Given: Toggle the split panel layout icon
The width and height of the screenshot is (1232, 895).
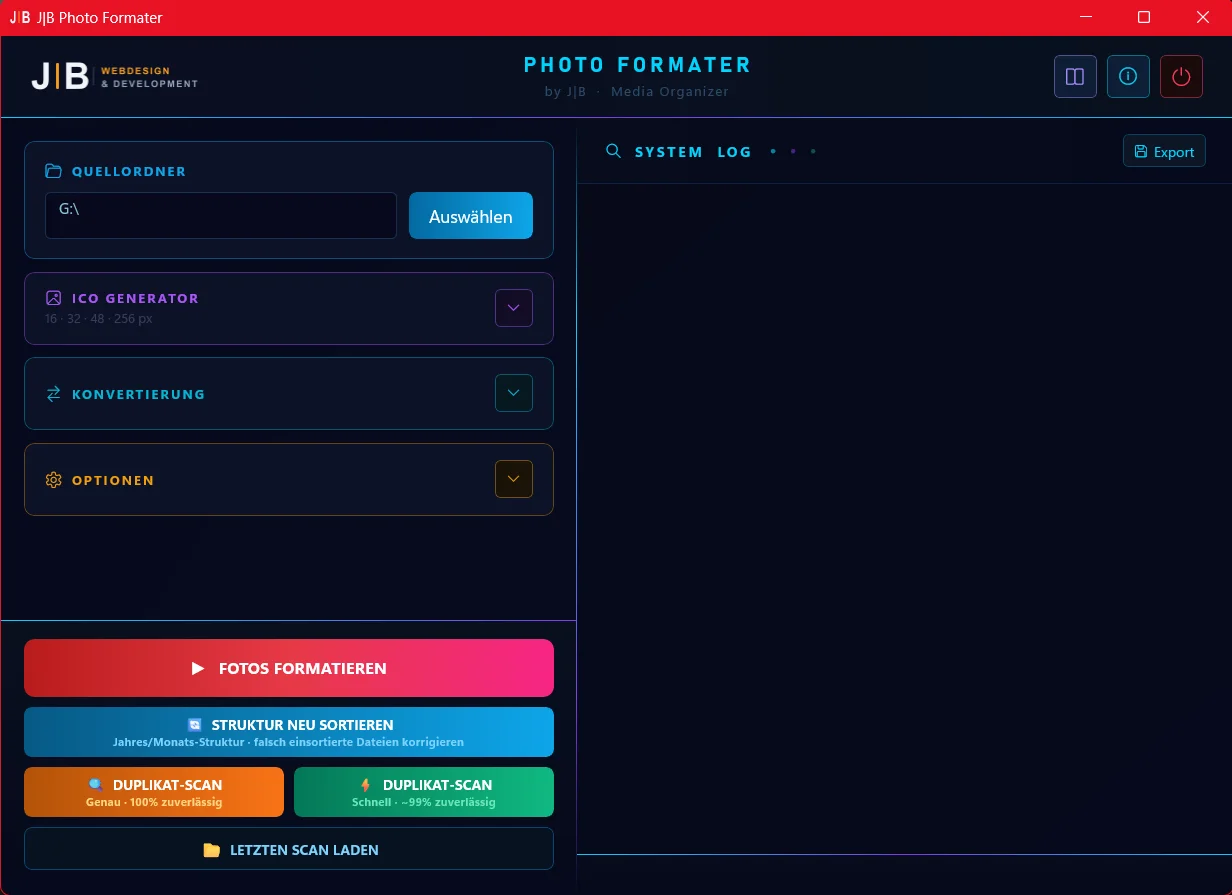Looking at the screenshot, I should click(x=1075, y=77).
